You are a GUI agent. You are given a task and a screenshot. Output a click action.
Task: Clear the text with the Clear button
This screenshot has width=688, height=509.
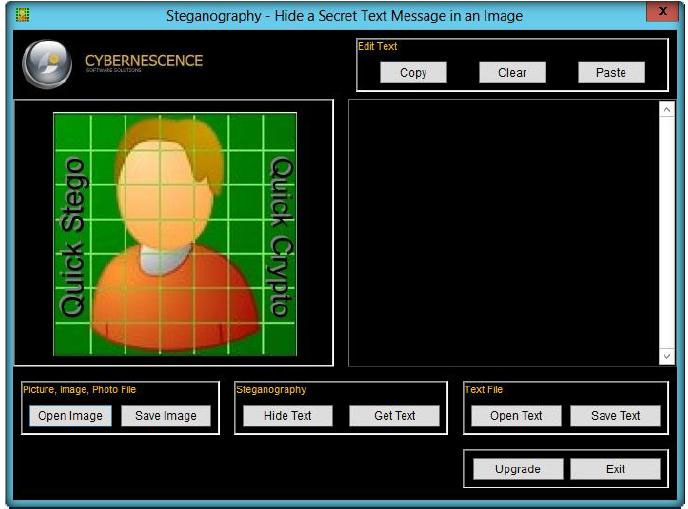[512, 72]
